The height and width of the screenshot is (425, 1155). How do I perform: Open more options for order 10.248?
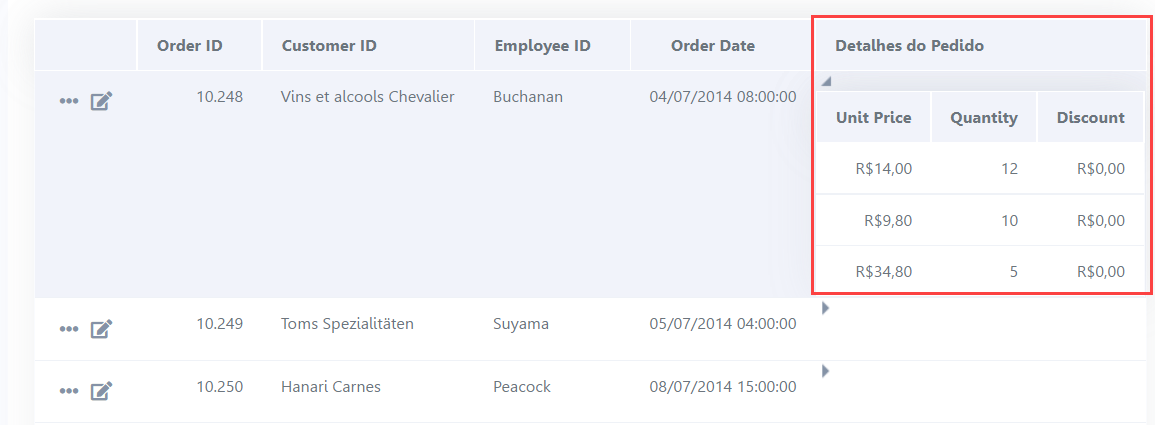[69, 102]
